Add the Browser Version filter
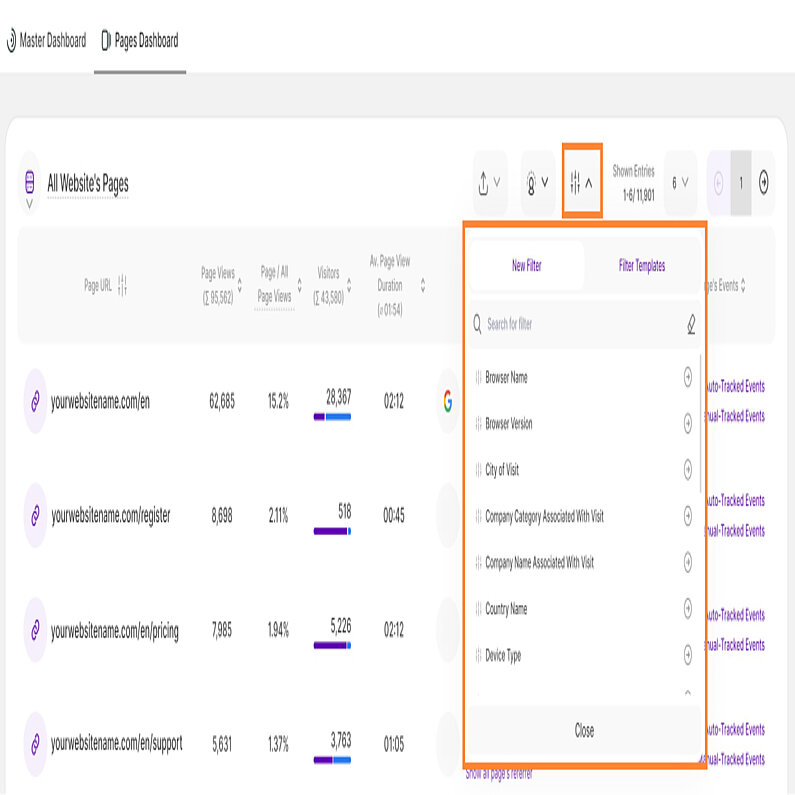795x795 pixels. click(688, 423)
